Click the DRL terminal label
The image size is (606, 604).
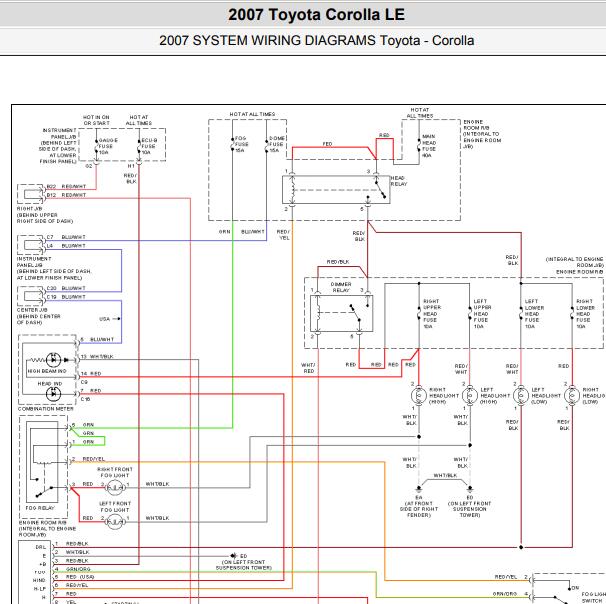(41, 547)
